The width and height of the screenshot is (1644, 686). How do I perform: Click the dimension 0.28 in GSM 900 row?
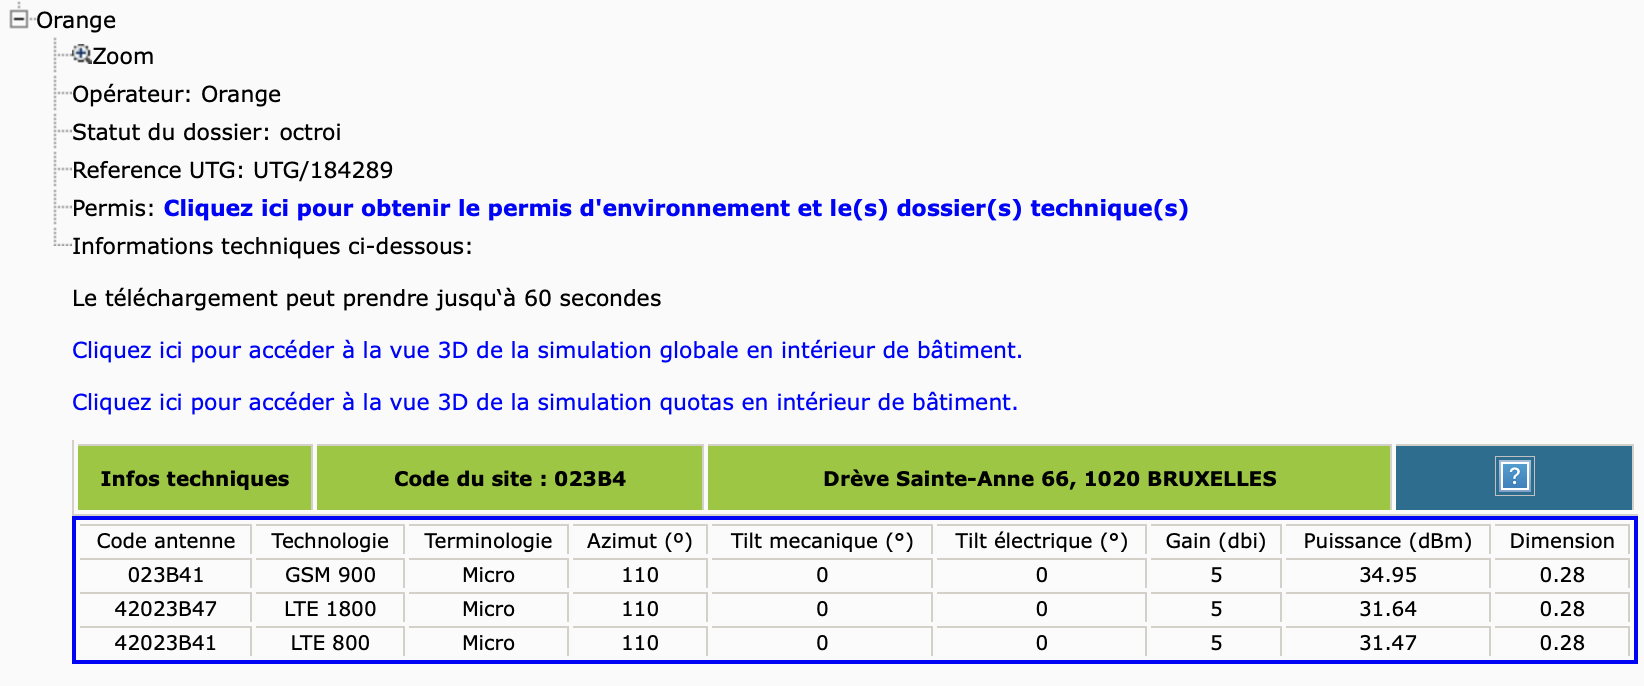tap(1562, 575)
